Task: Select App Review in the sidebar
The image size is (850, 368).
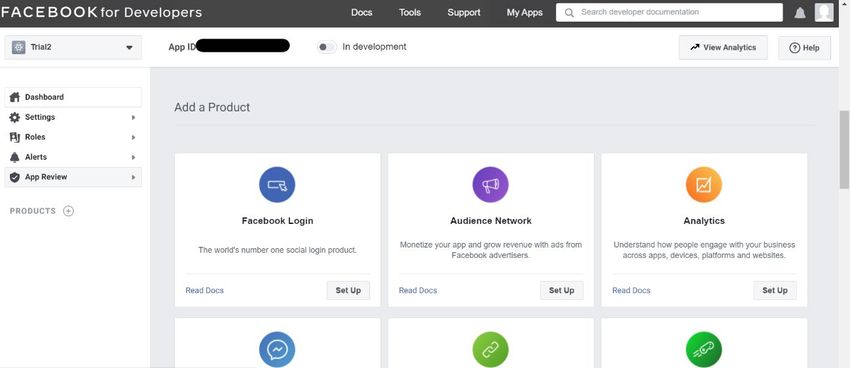Action: point(73,177)
